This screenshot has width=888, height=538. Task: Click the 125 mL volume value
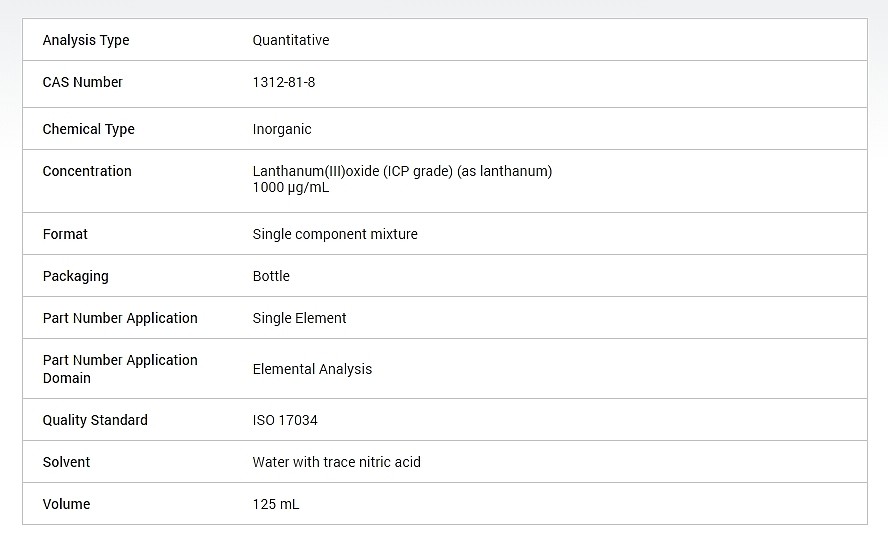coord(276,504)
